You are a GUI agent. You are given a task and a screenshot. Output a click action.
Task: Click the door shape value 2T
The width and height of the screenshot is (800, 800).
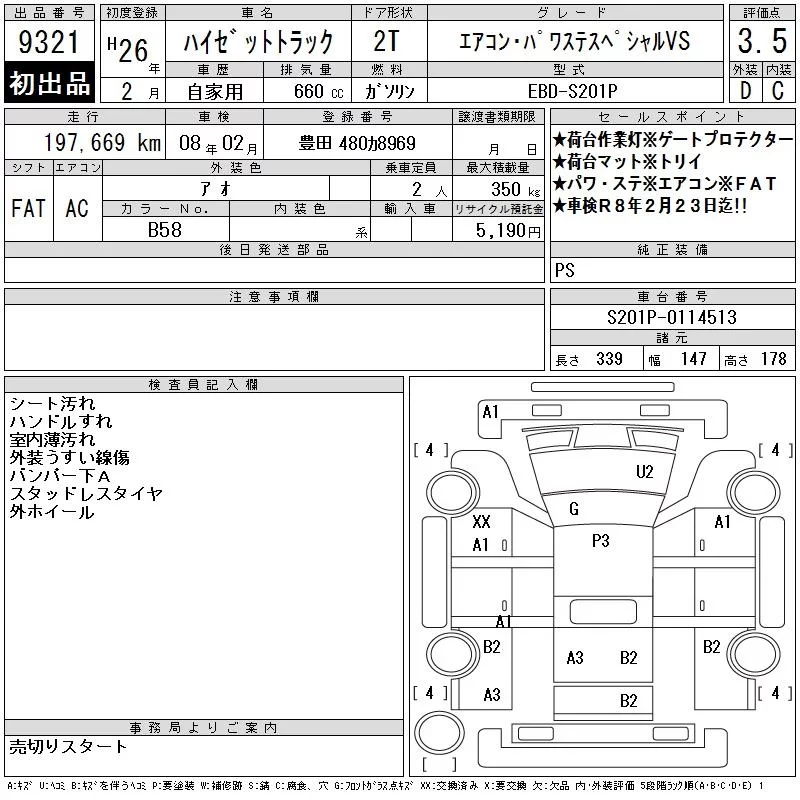tap(386, 42)
